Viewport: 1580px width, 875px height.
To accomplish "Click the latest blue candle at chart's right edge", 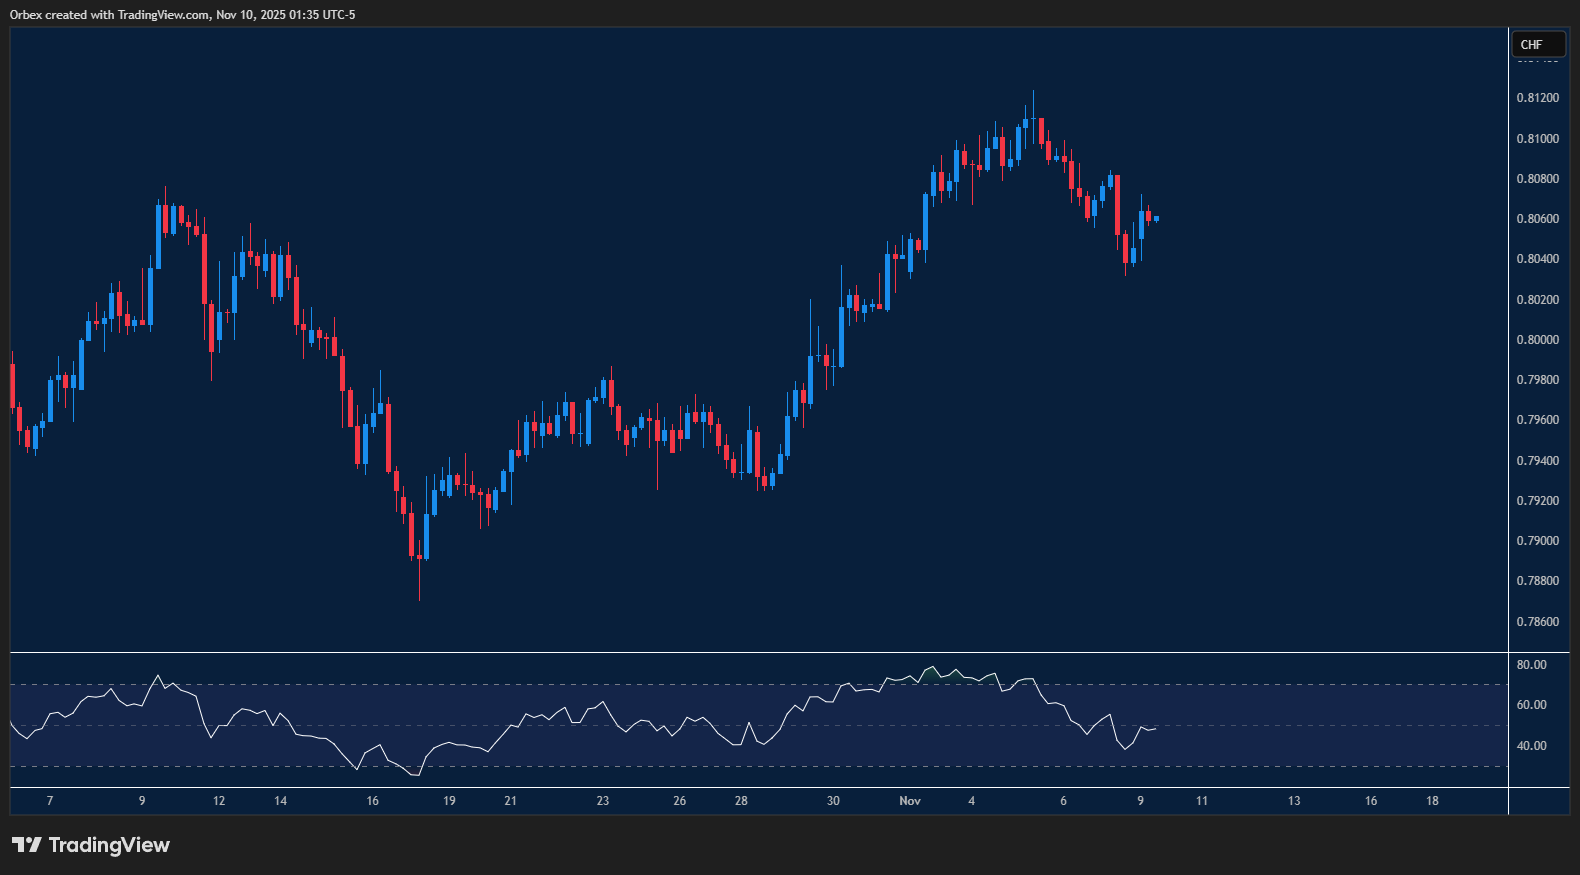I will pyautogui.click(x=1156, y=218).
